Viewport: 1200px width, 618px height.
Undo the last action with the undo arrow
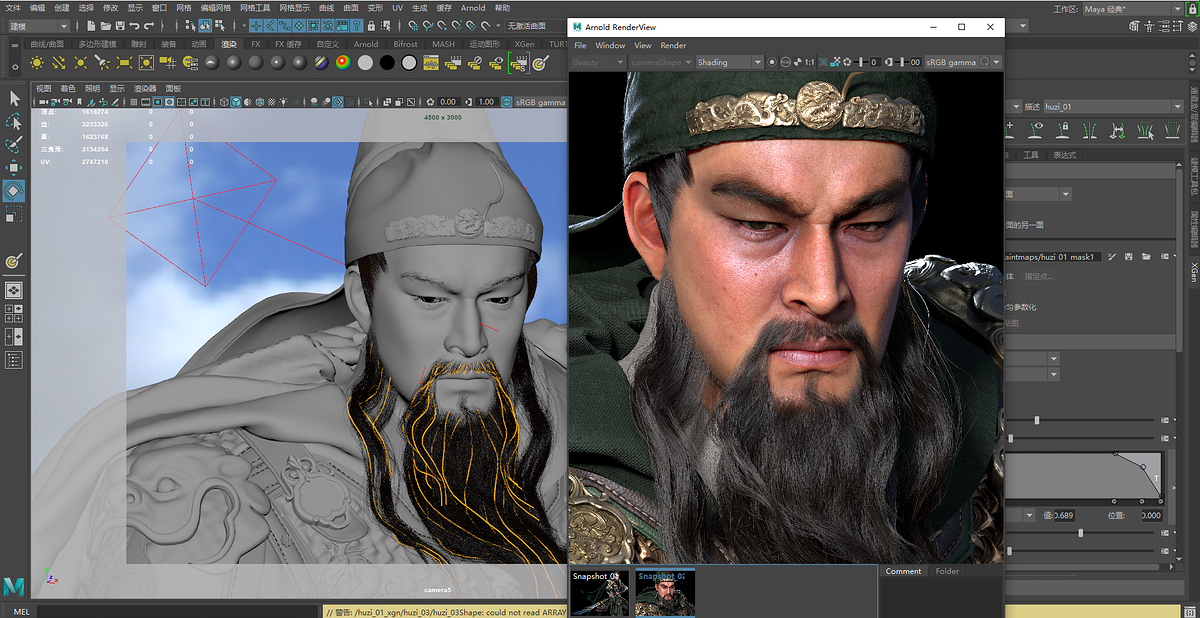pyautogui.click(x=135, y=25)
